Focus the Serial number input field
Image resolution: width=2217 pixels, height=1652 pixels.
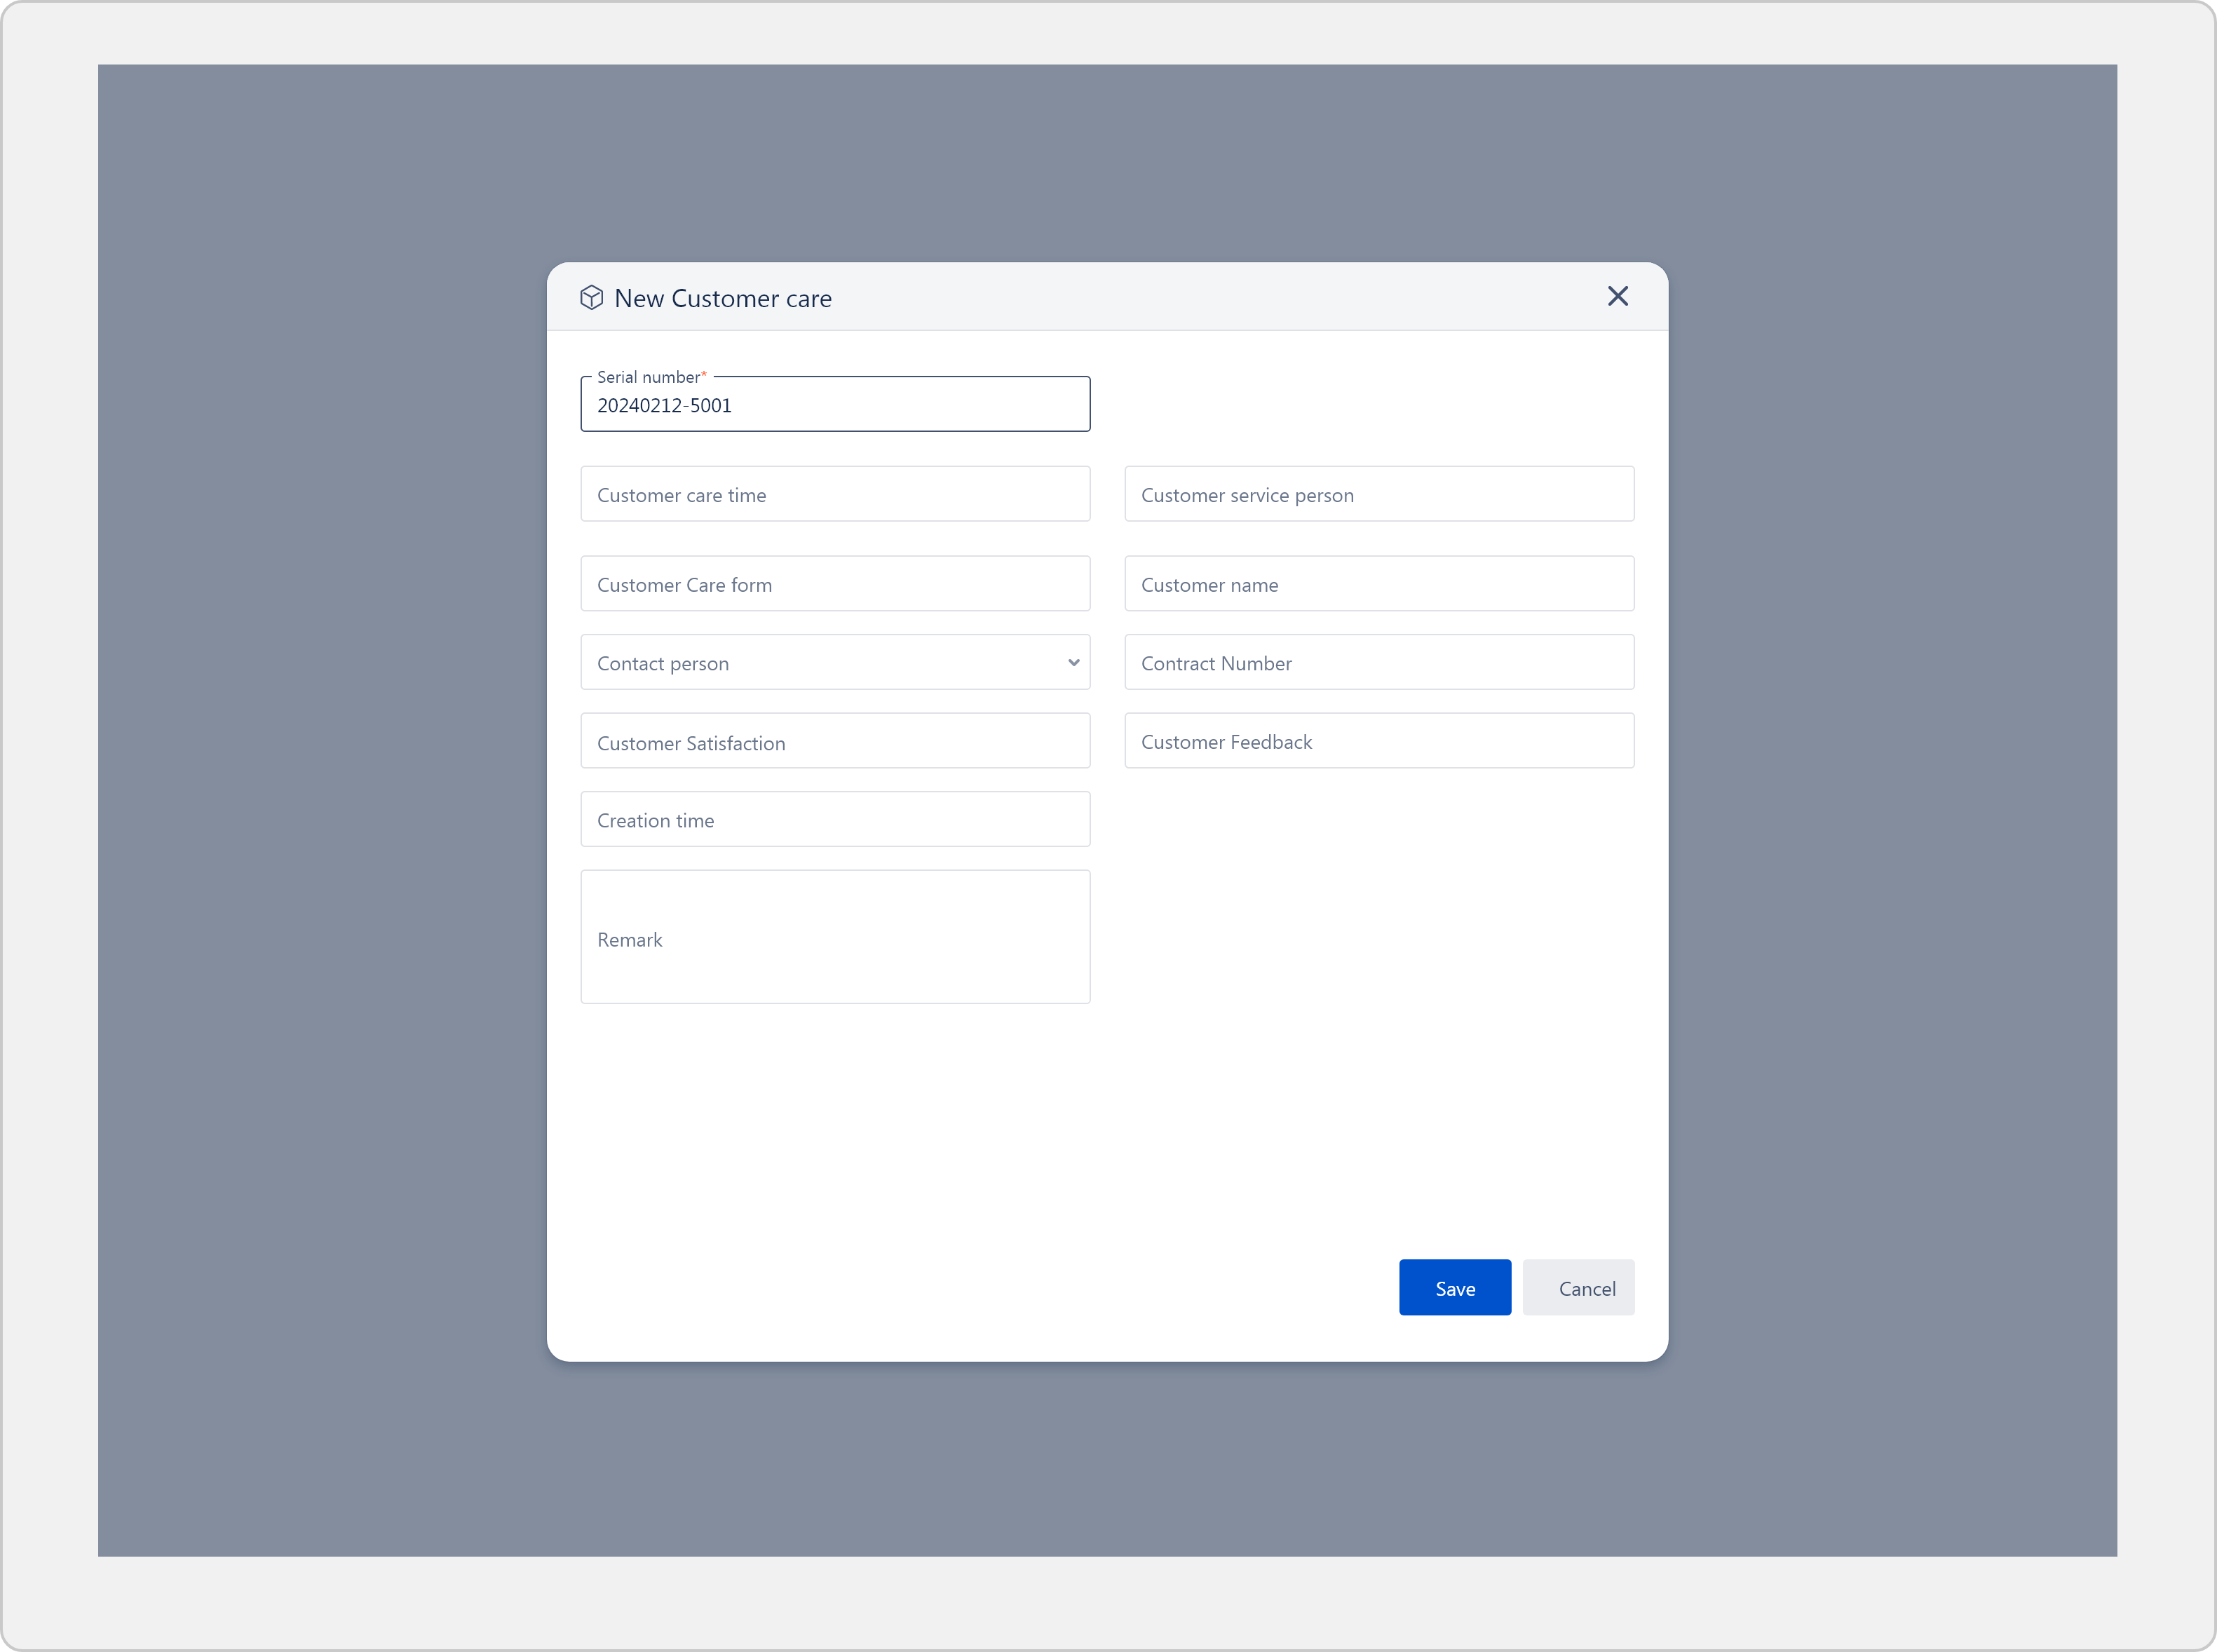[x=835, y=405]
